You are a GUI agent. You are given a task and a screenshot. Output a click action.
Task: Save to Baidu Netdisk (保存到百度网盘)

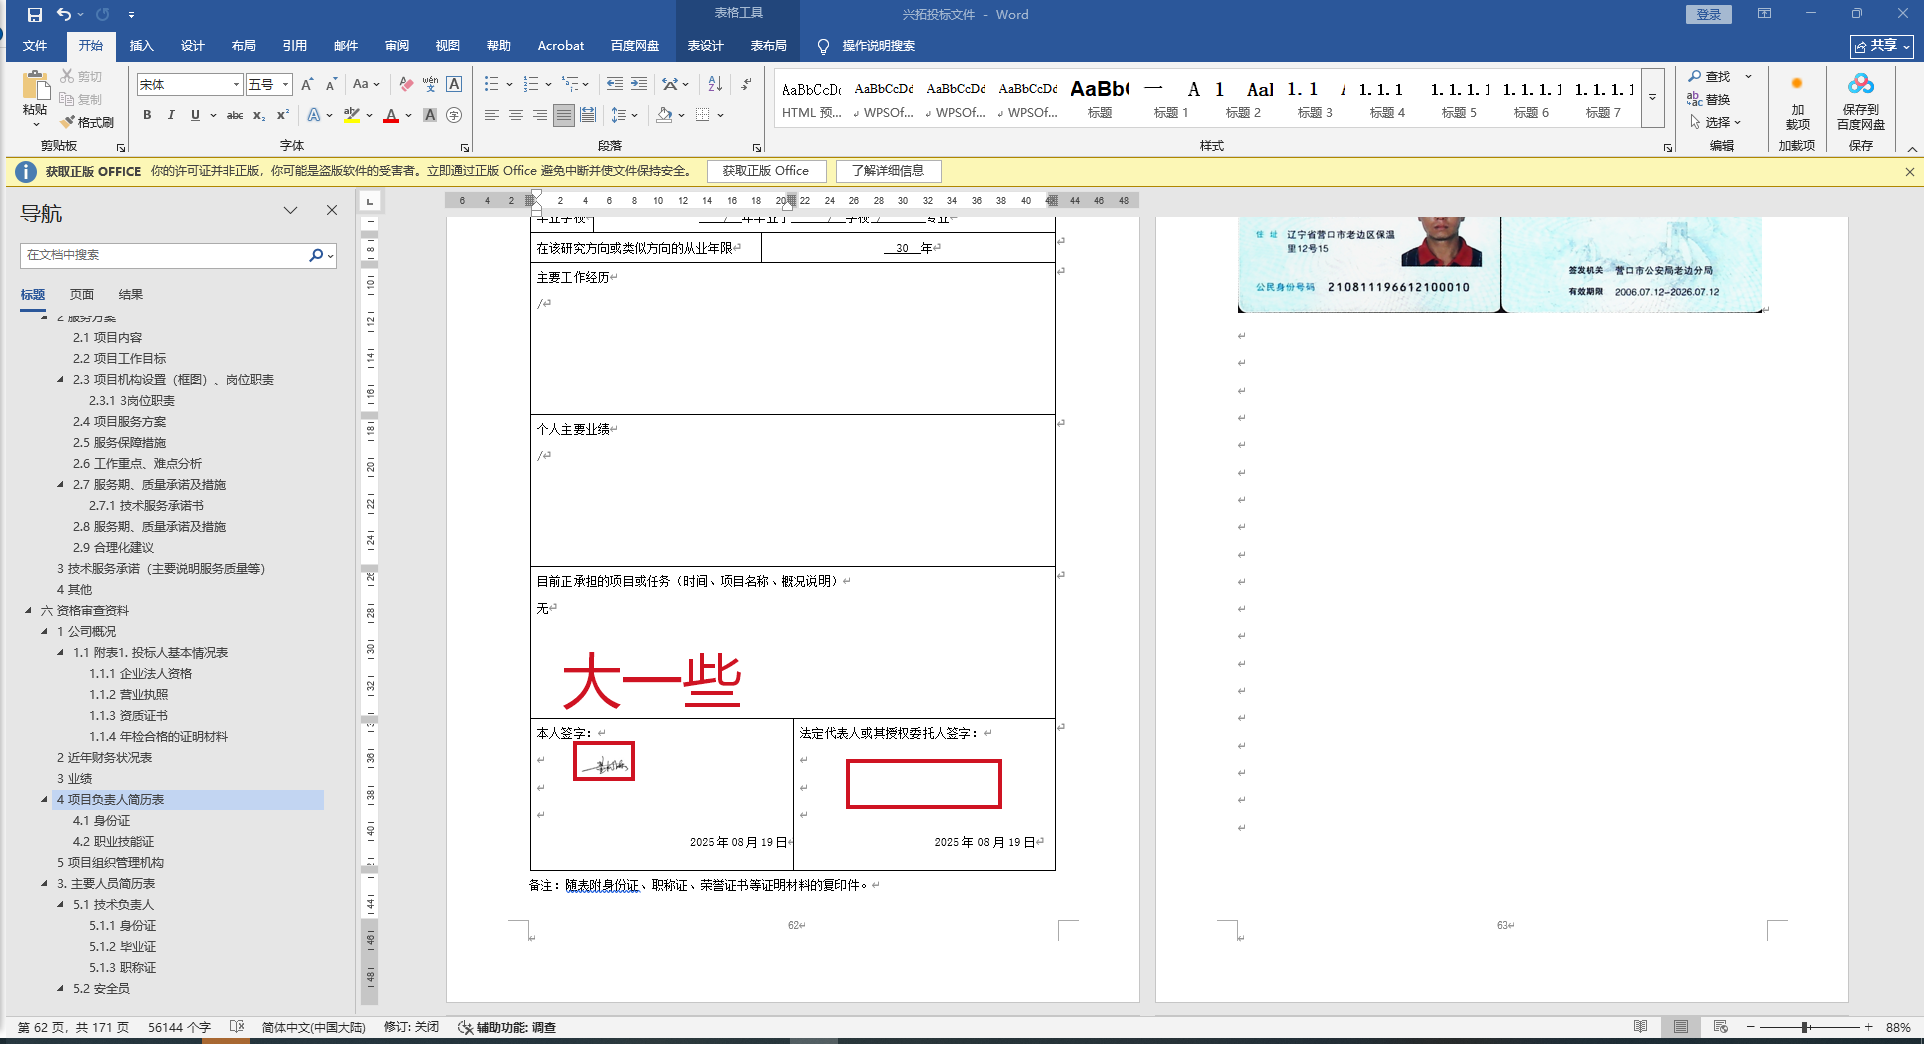coord(1861,103)
